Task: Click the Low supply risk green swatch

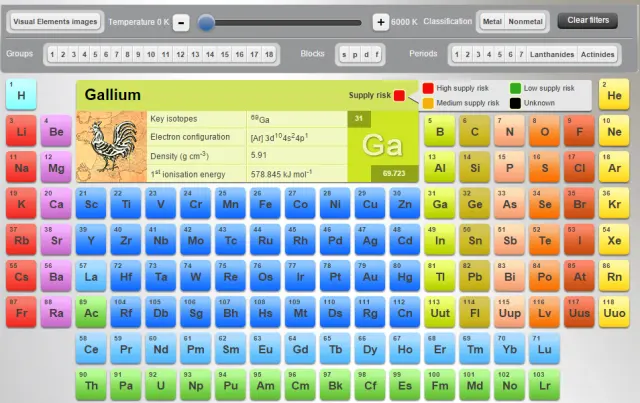Action: point(516,88)
